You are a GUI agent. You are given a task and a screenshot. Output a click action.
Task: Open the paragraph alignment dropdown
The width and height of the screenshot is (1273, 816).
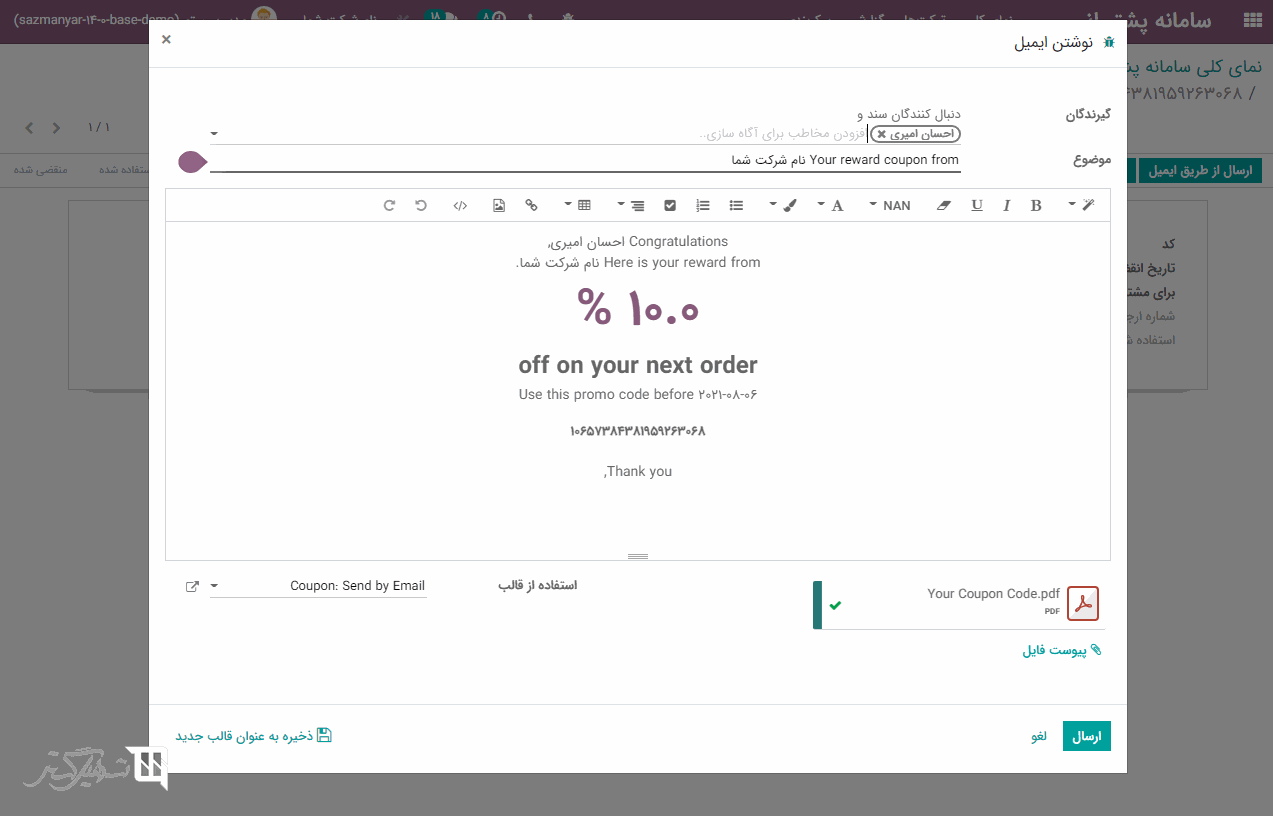coord(631,205)
